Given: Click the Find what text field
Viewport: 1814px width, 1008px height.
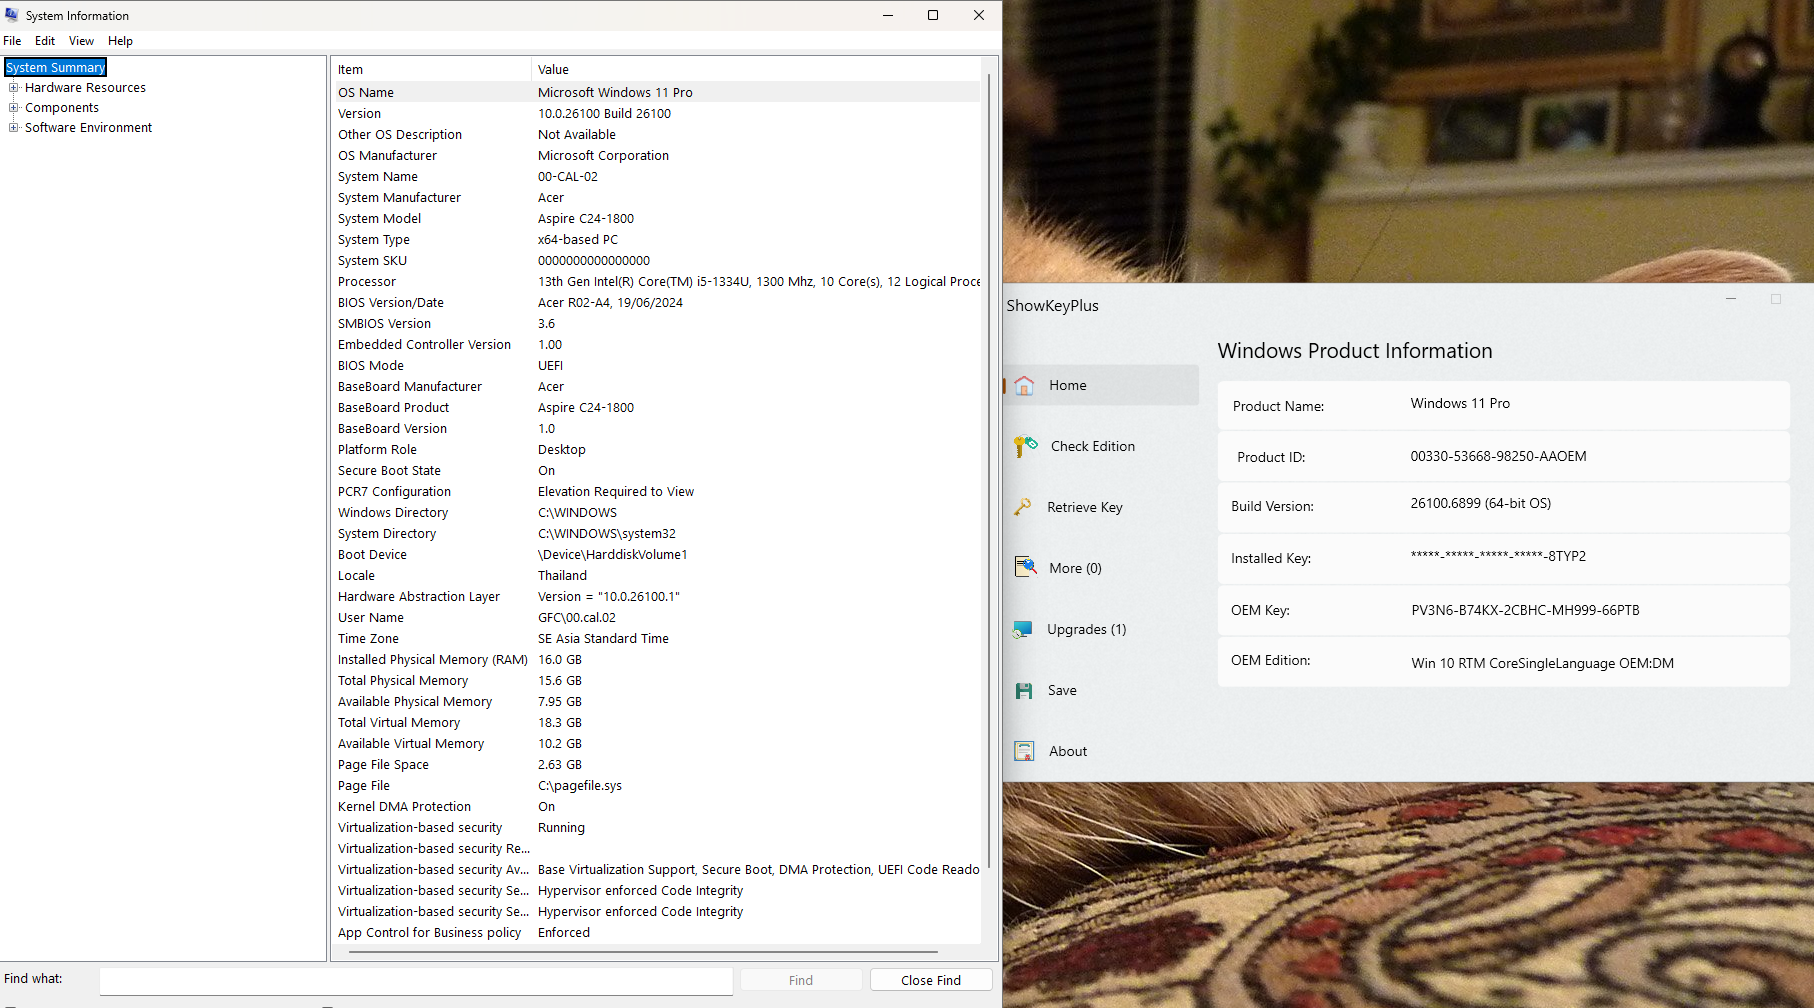Looking at the screenshot, I should pyautogui.click(x=415, y=980).
